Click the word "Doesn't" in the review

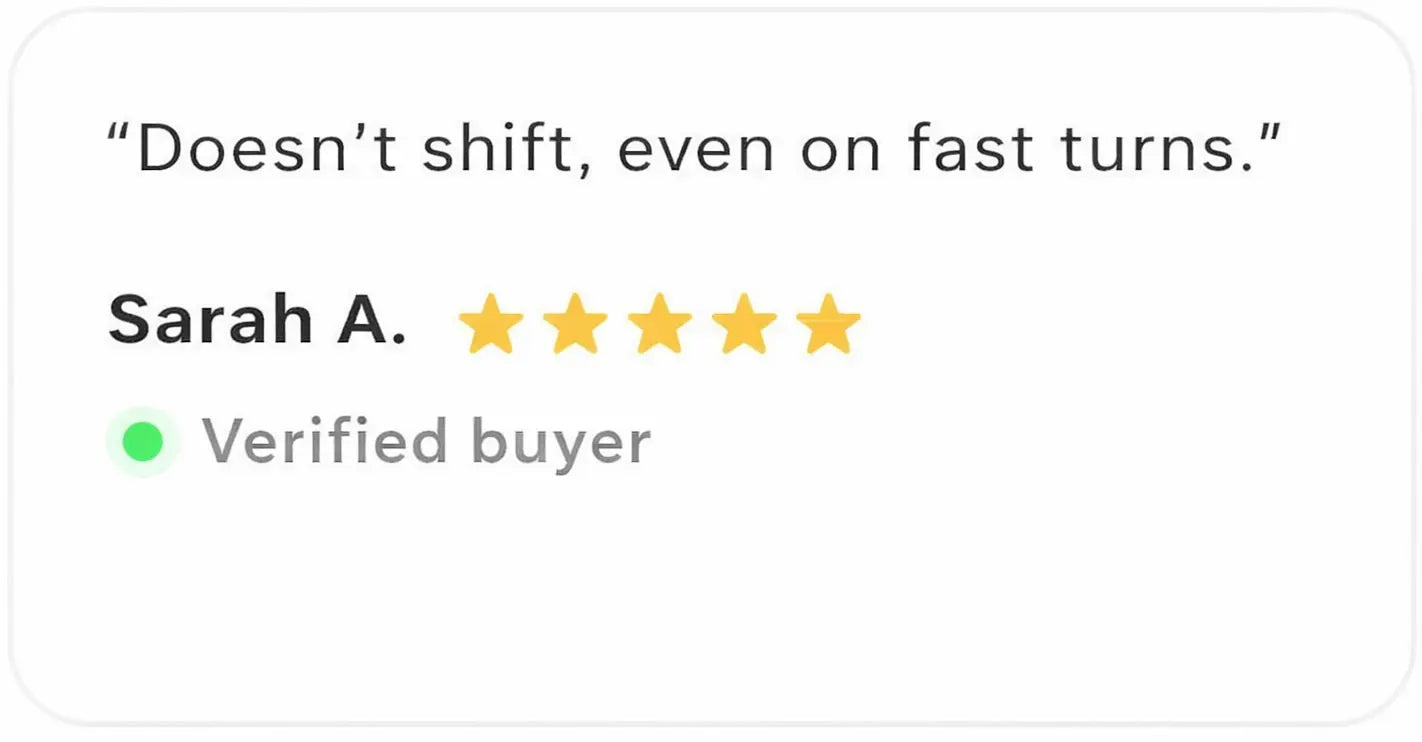click(267, 151)
